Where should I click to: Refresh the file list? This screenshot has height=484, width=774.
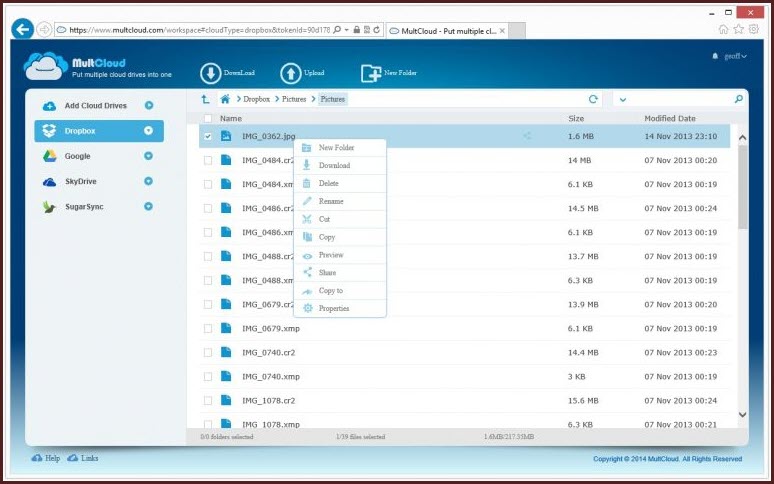pyautogui.click(x=593, y=99)
